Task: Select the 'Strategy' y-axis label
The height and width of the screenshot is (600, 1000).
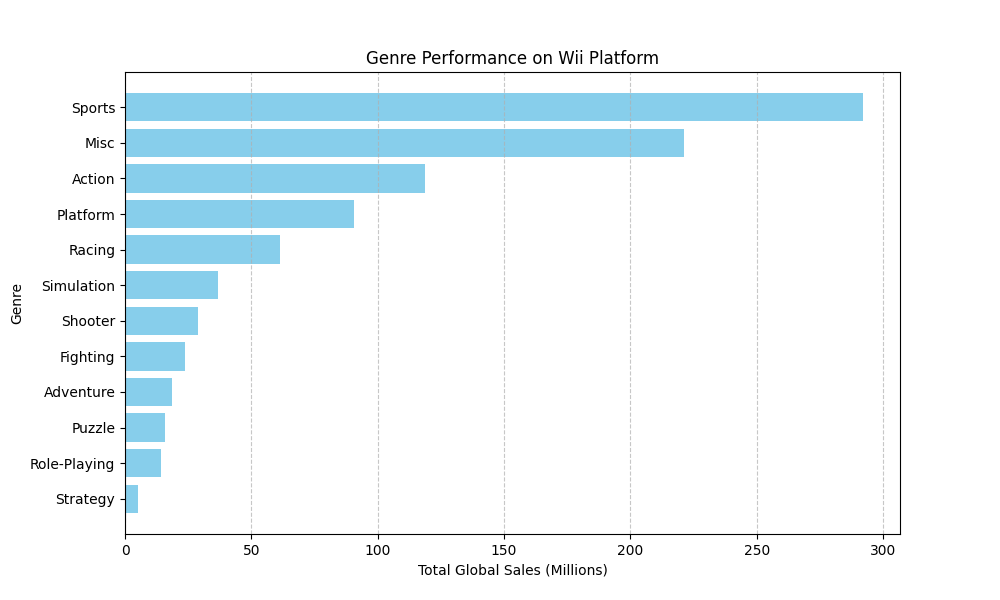Action: [x=85, y=499]
